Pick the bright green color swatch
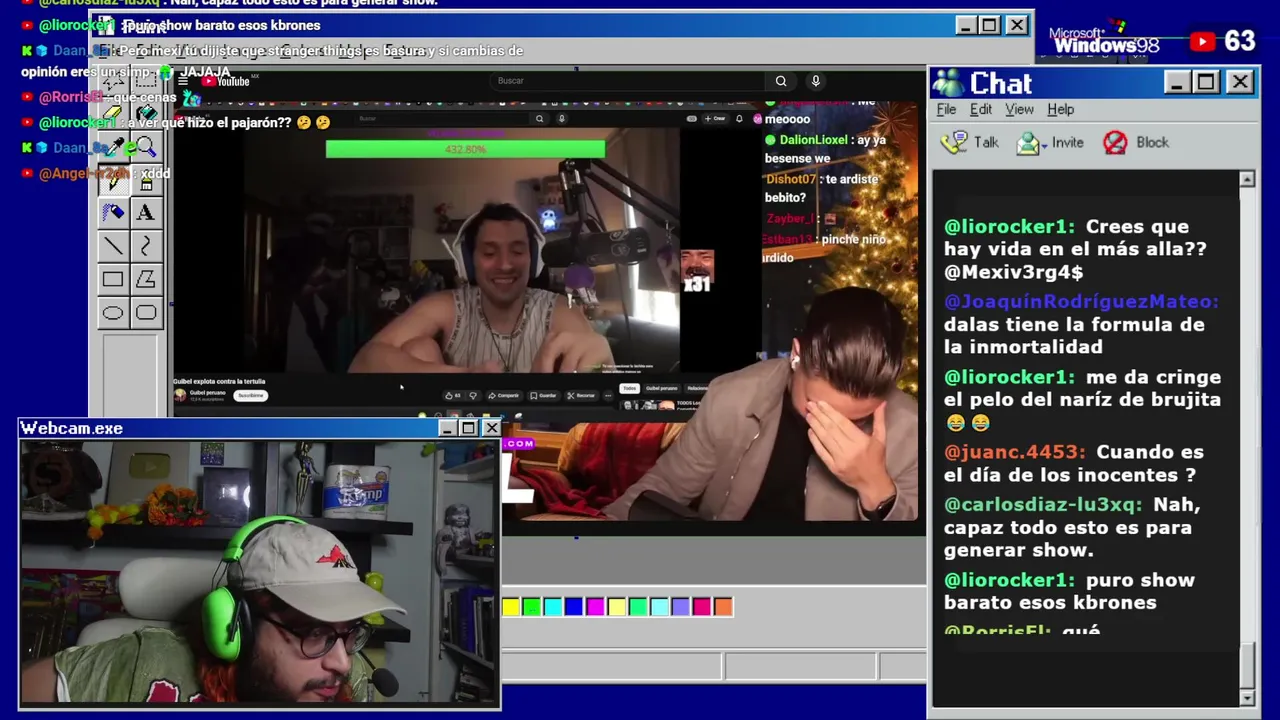Screen dimensions: 1280x720 click(532, 606)
